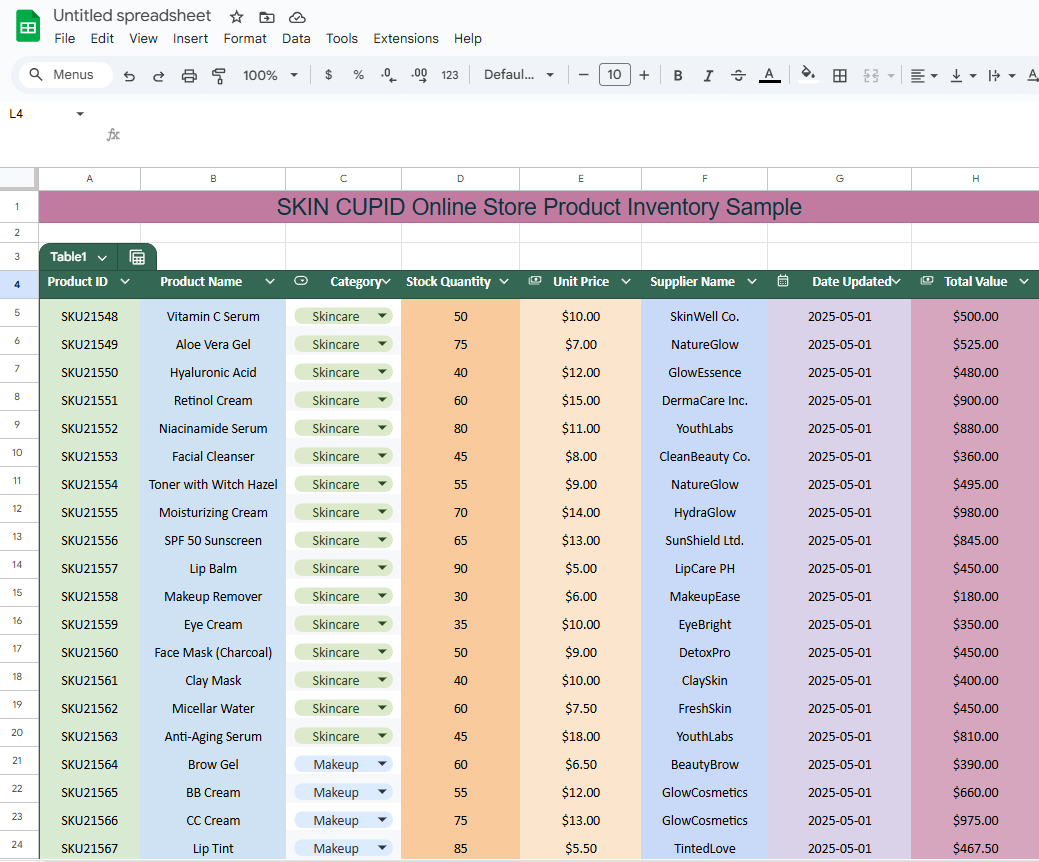The width and height of the screenshot is (1039, 862).
Task: Open the Data menu
Action: point(296,38)
